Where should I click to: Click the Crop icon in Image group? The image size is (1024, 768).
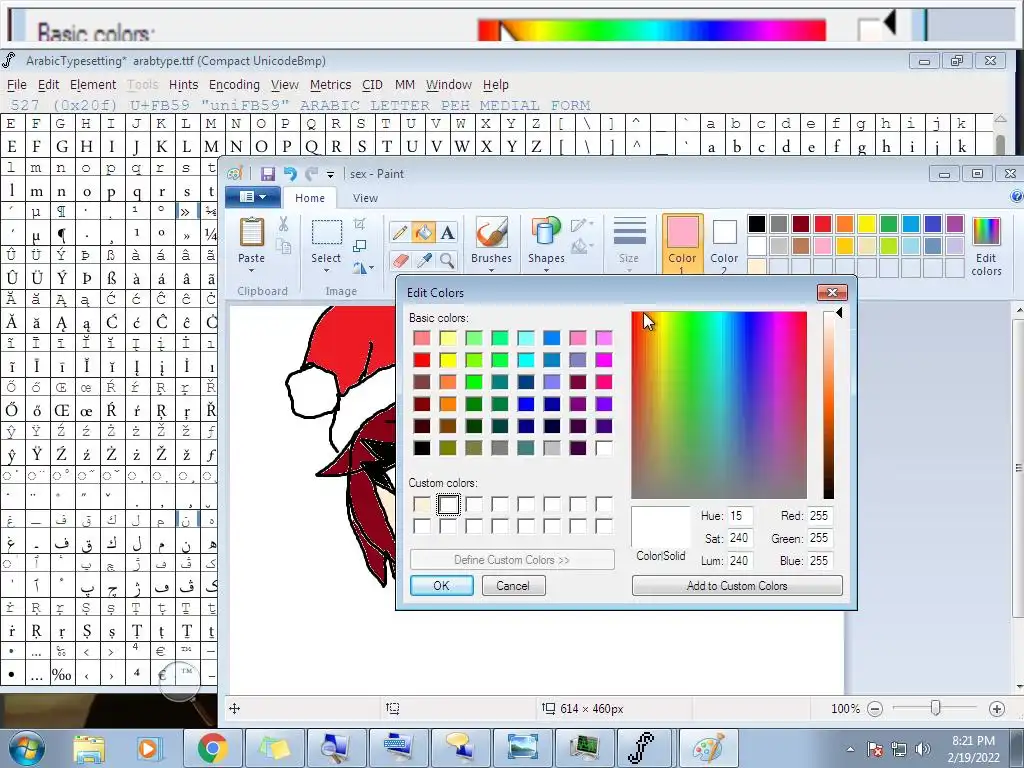point(359,224)
